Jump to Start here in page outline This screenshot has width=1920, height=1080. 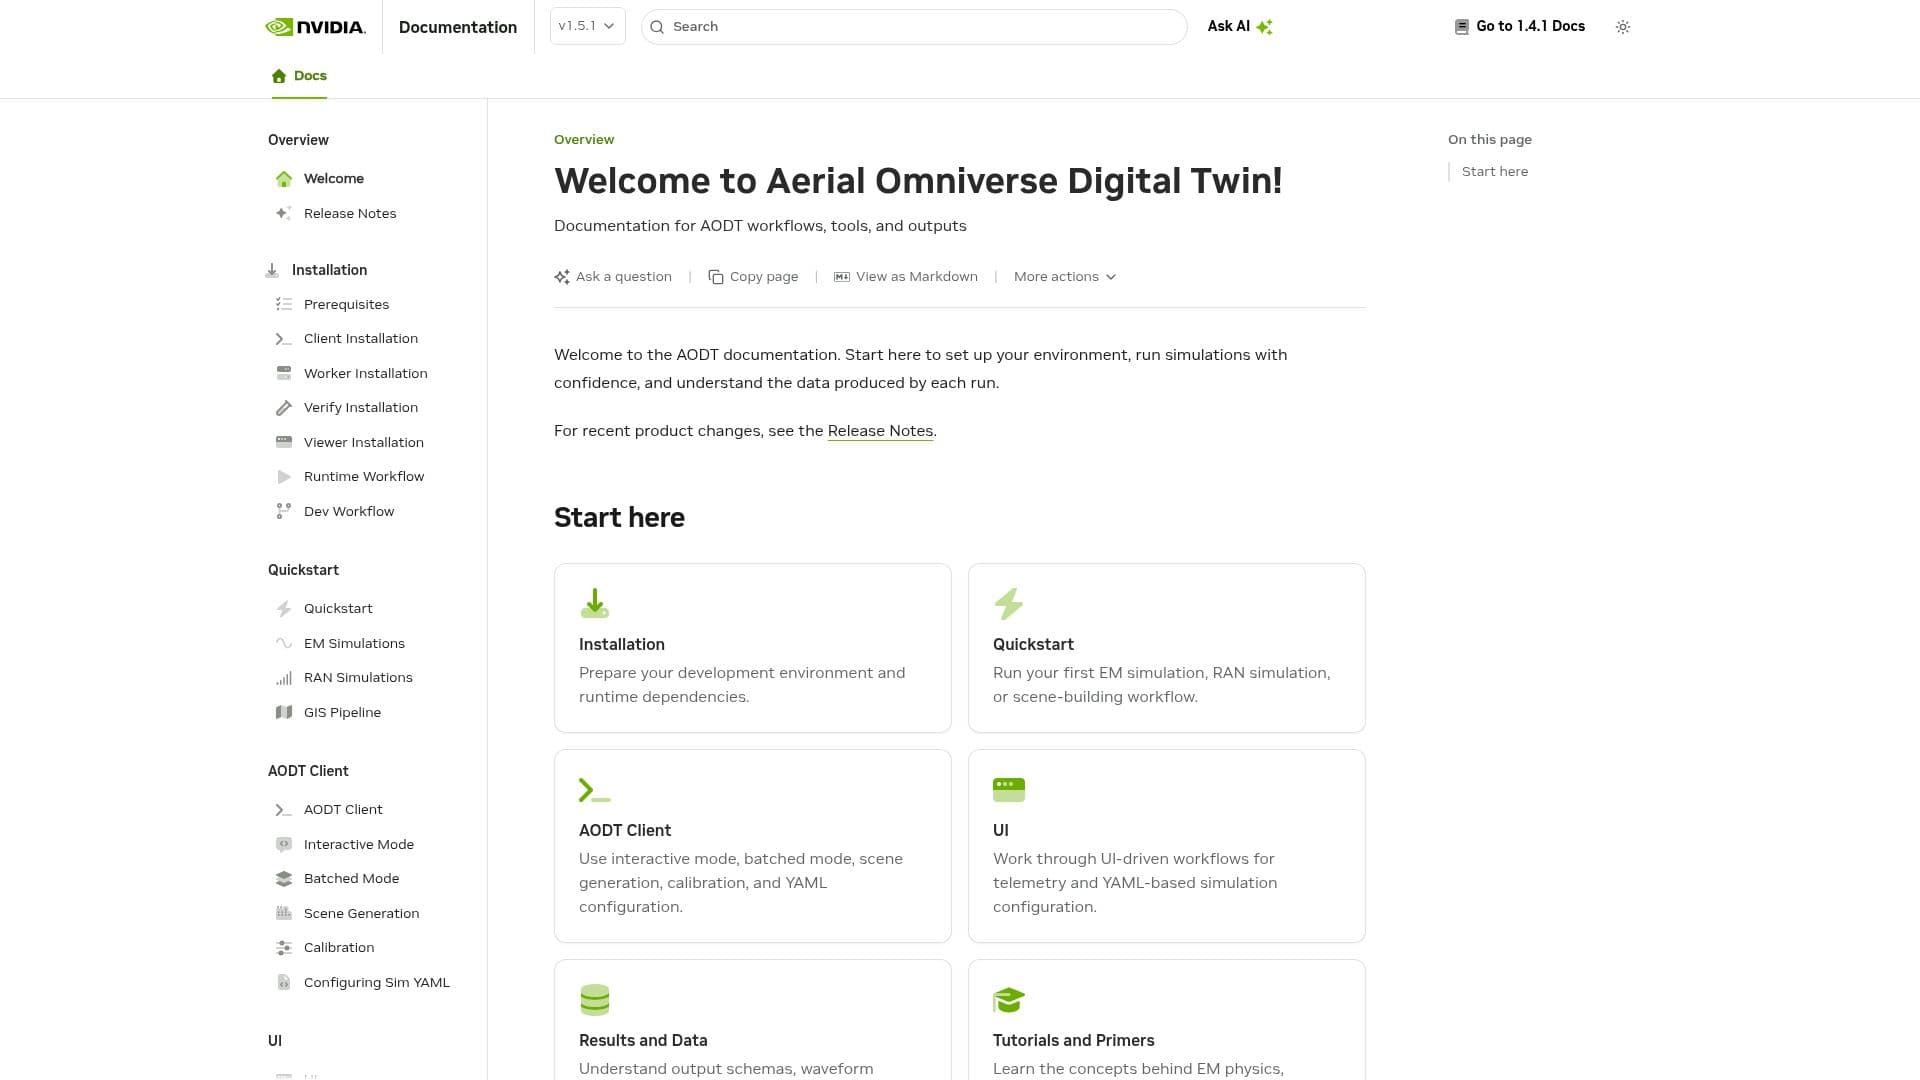[1494, 172]
